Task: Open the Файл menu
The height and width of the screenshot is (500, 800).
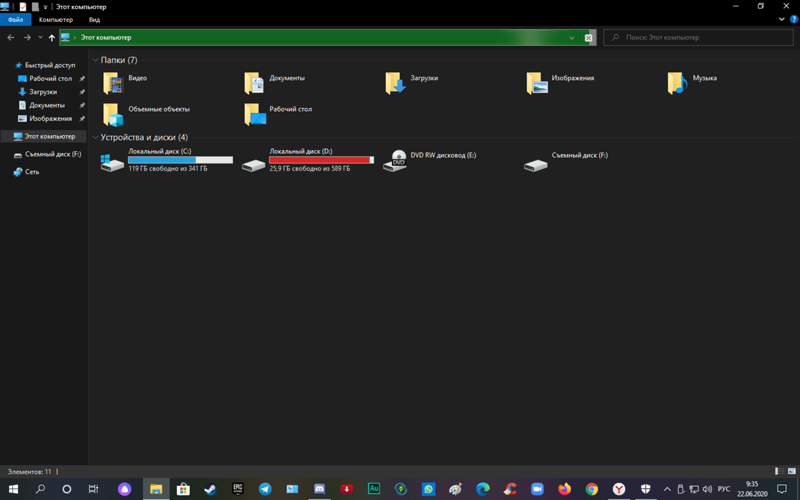Action: [x=15, y=20]
